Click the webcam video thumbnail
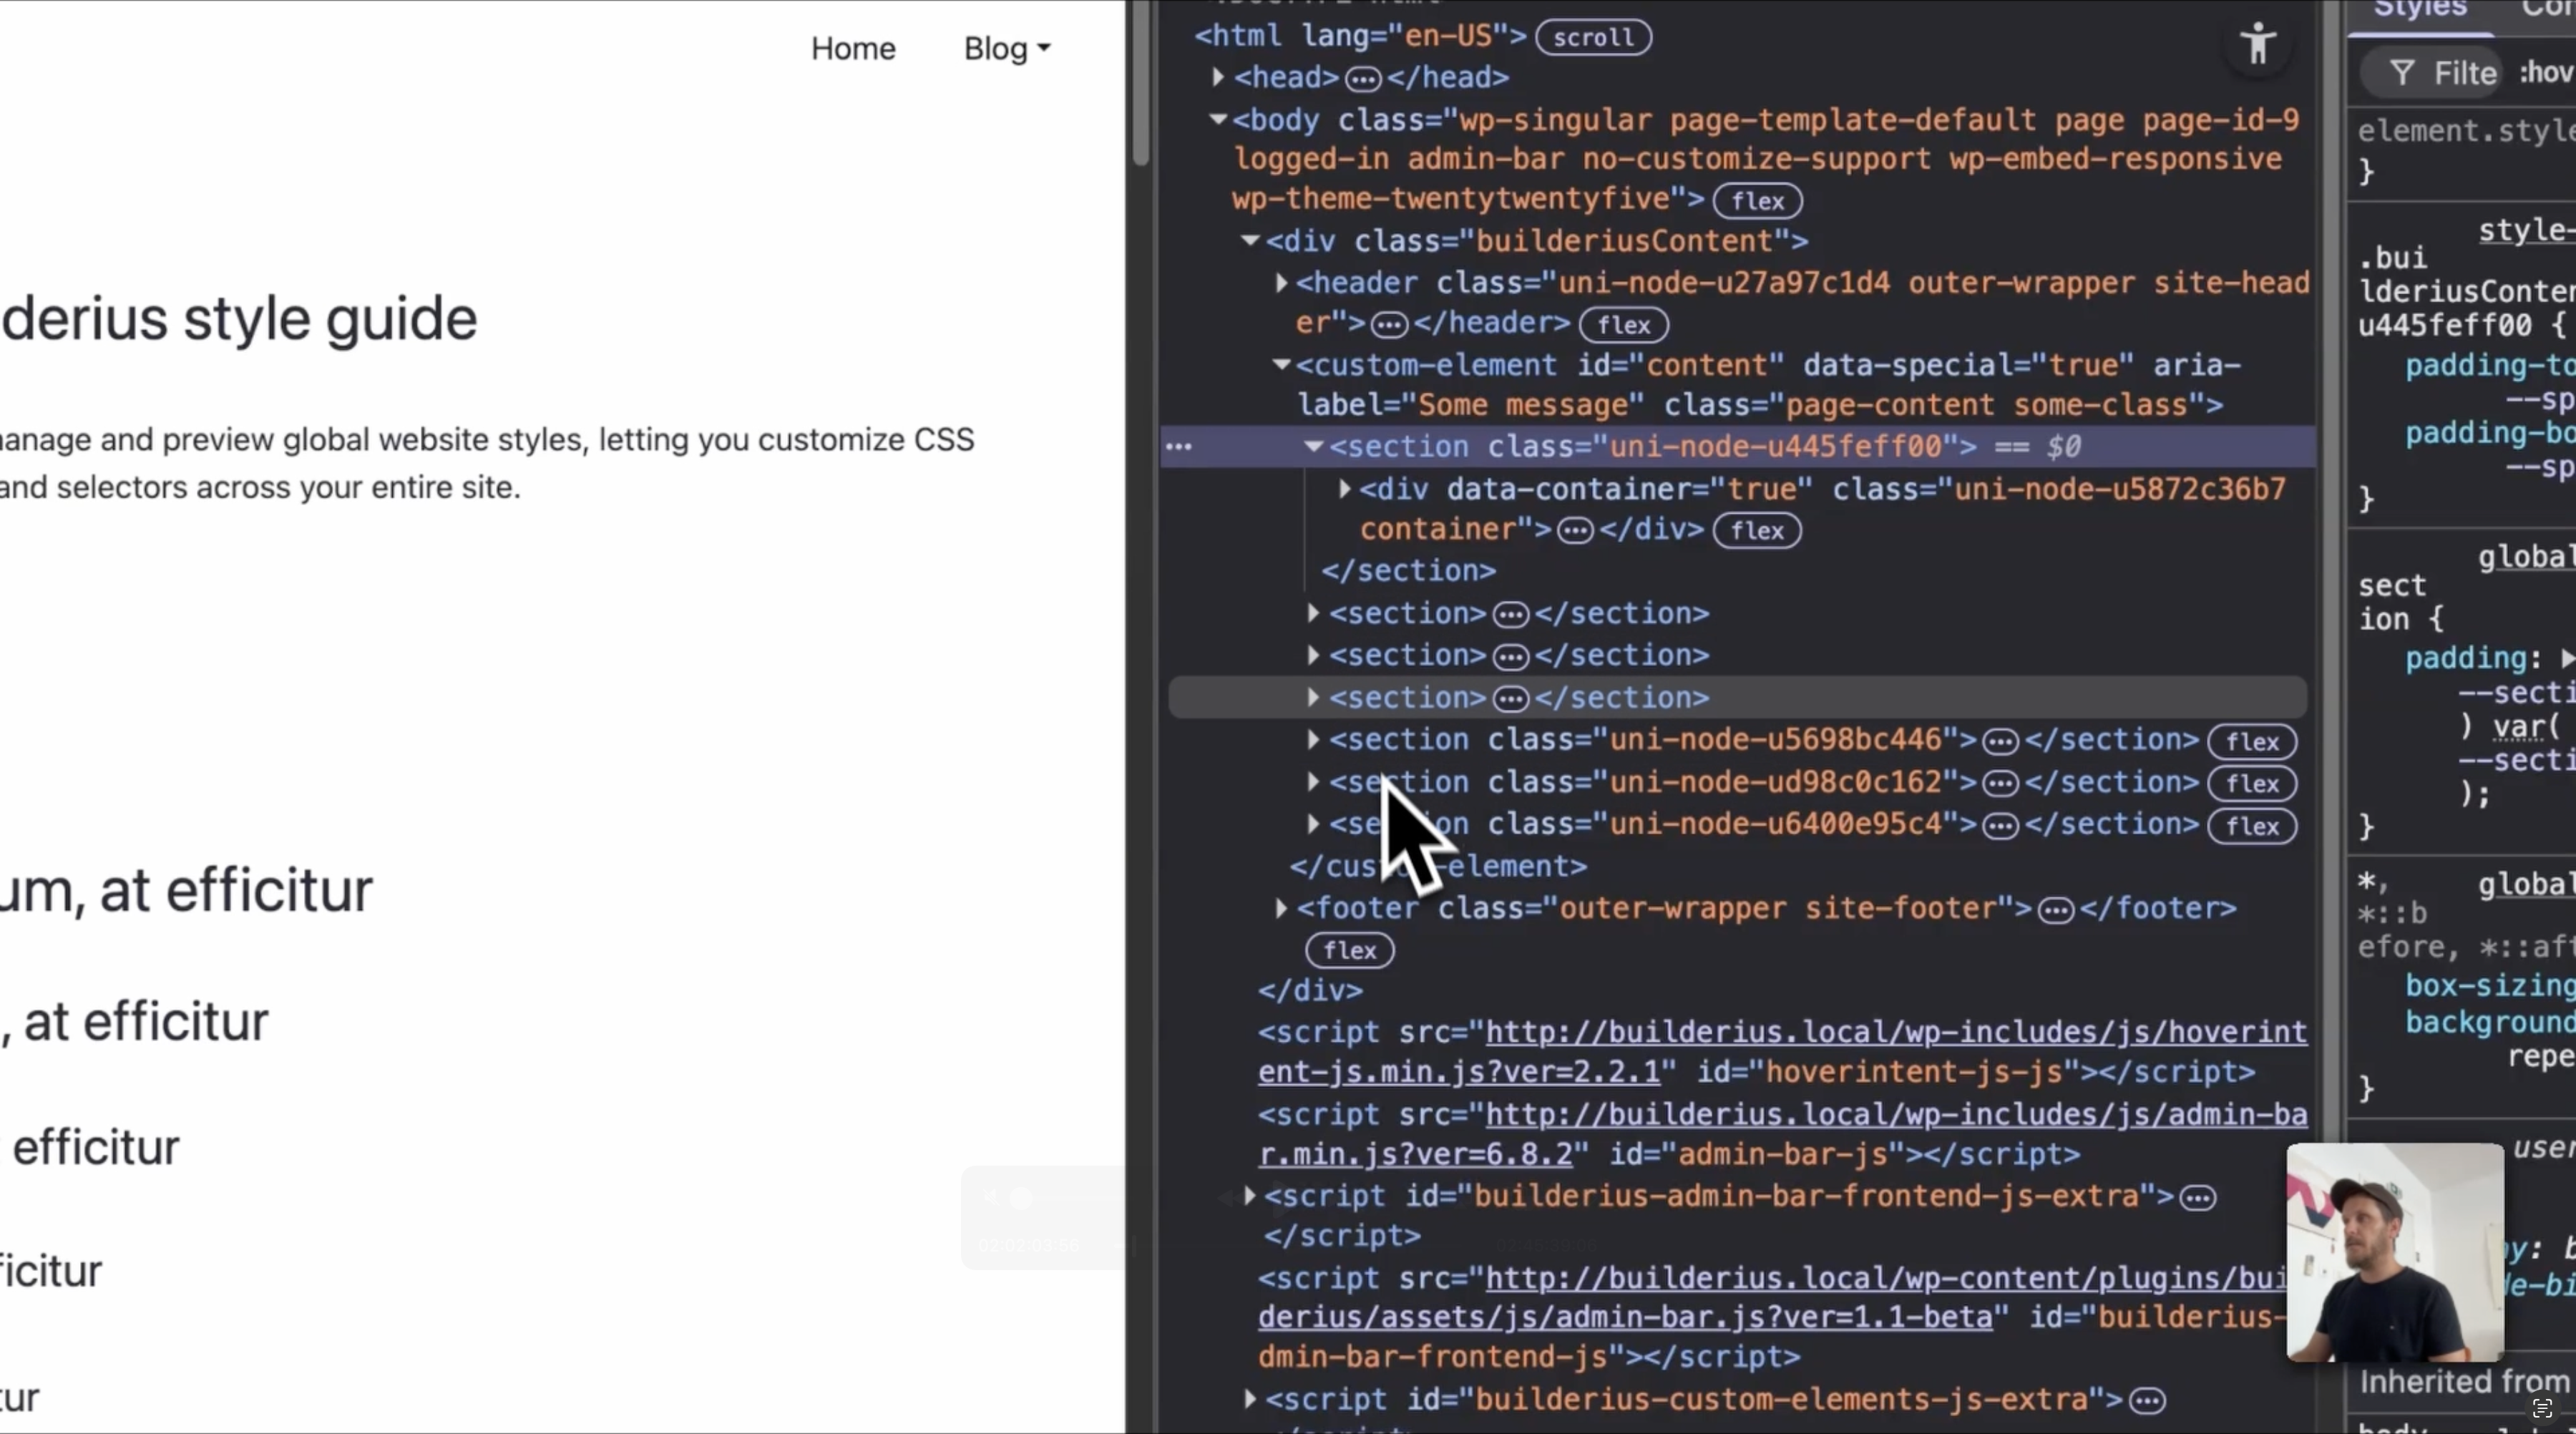The width and height of the screenshot is (2576, 1434). tap(2394, 1252)
